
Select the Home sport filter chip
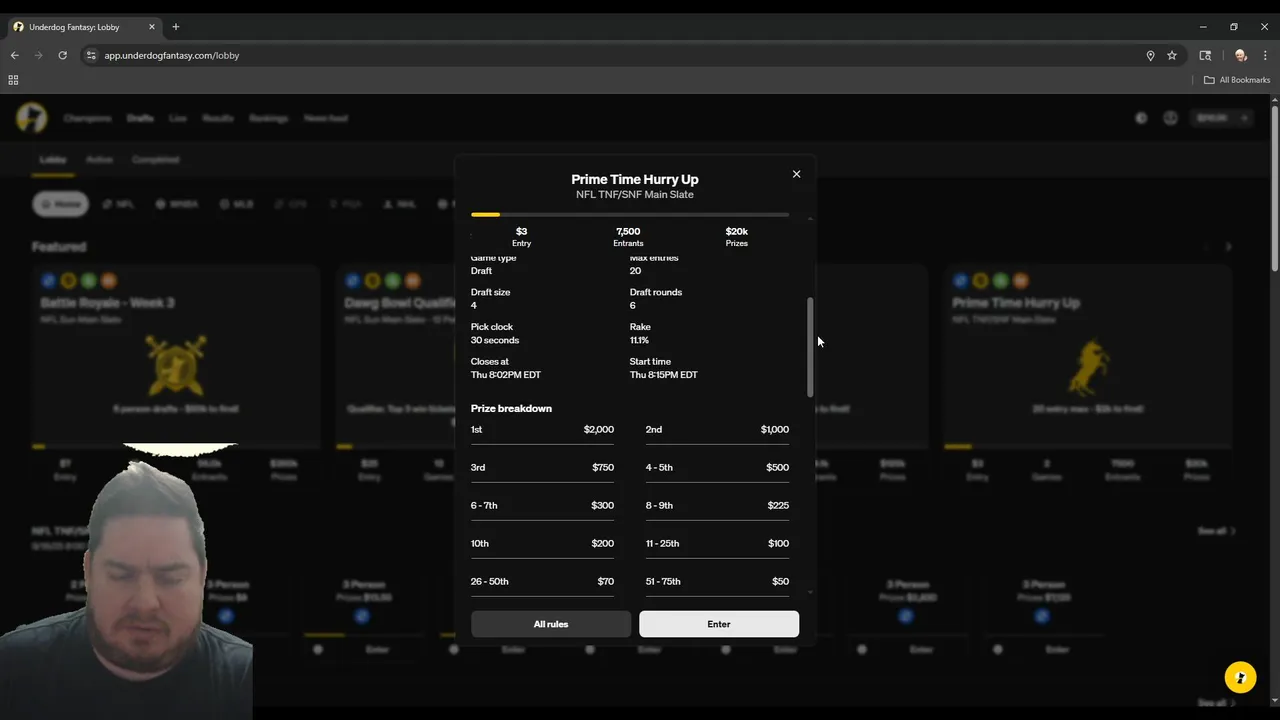coord(61,204)
